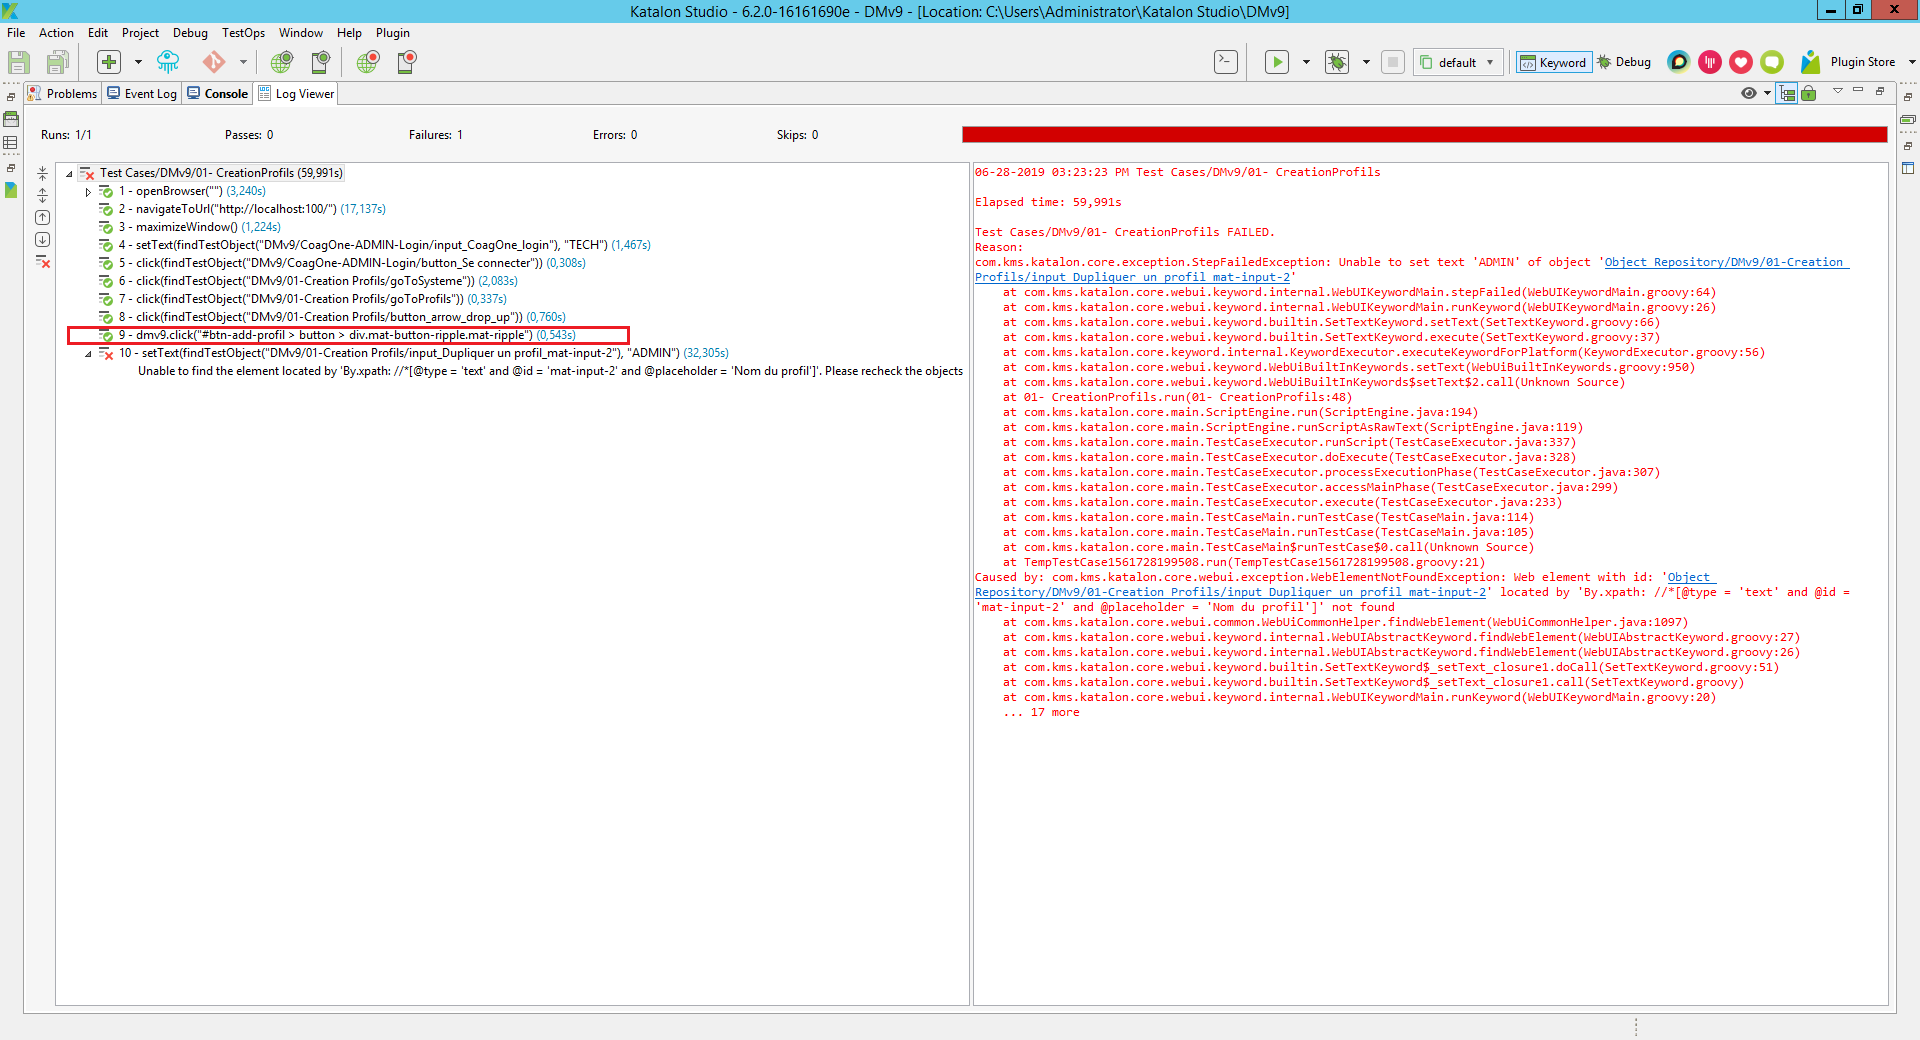Viewport: 1920px width, 1040px height.
Task: Expand all log tree nodes
Action: coord(43,196)
